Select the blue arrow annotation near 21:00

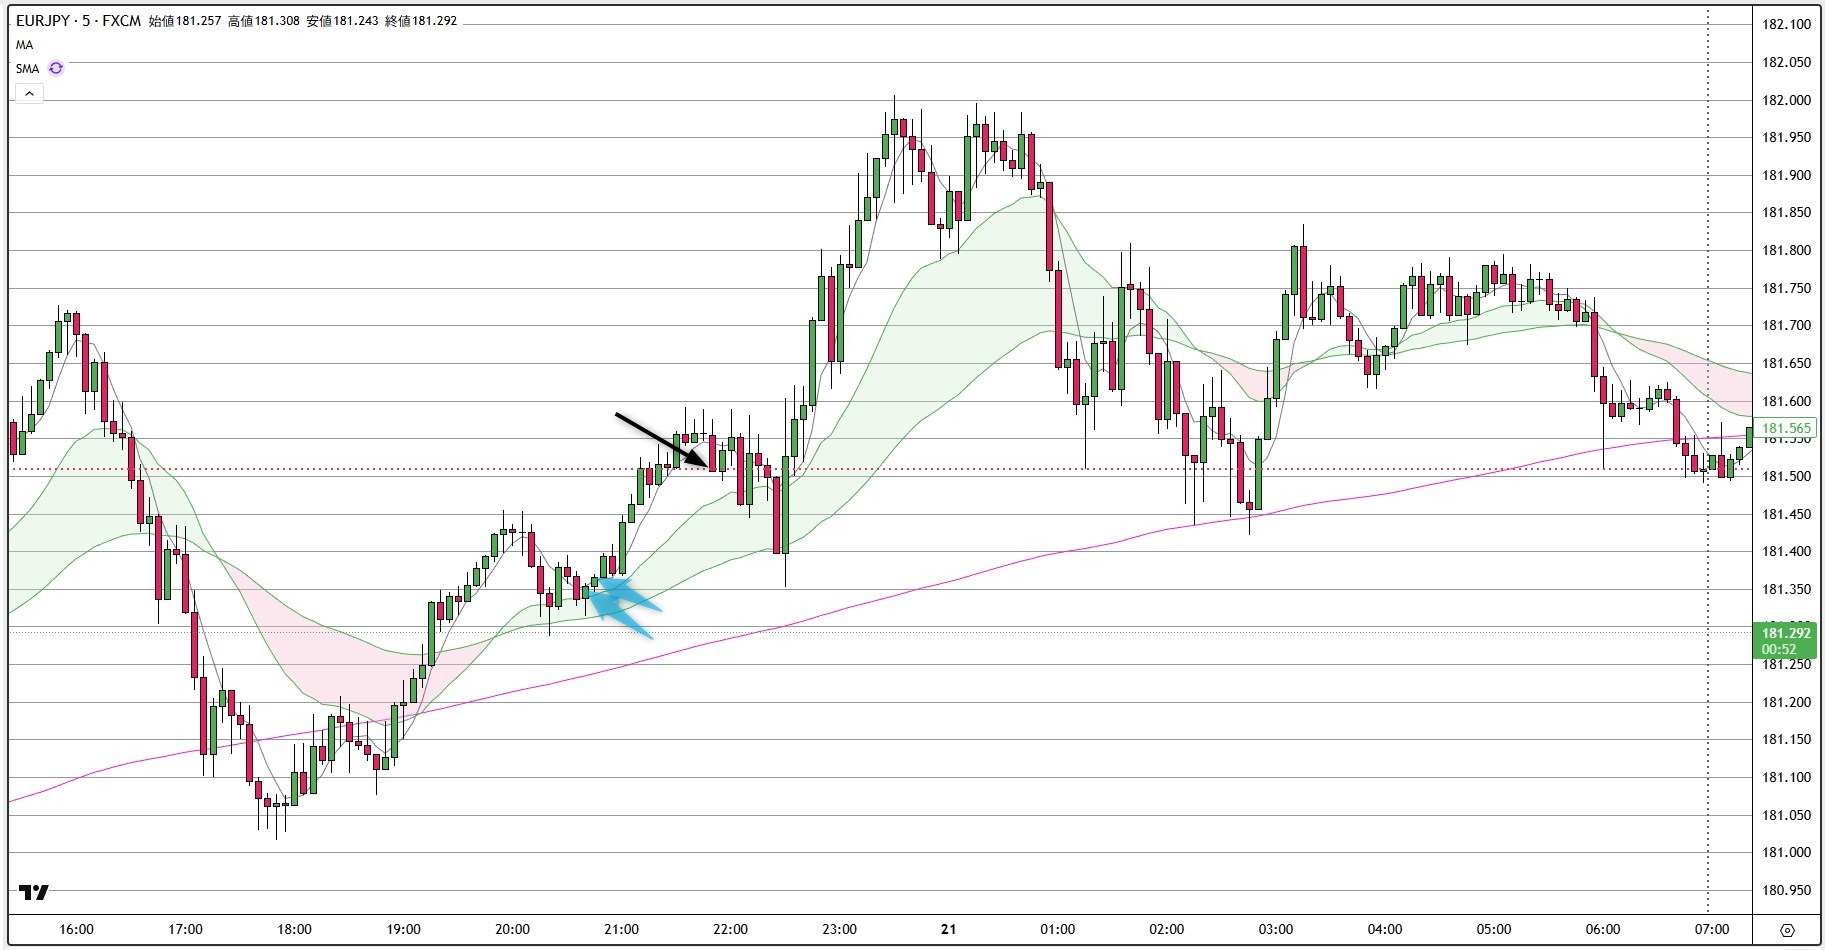tap(622, 602)
